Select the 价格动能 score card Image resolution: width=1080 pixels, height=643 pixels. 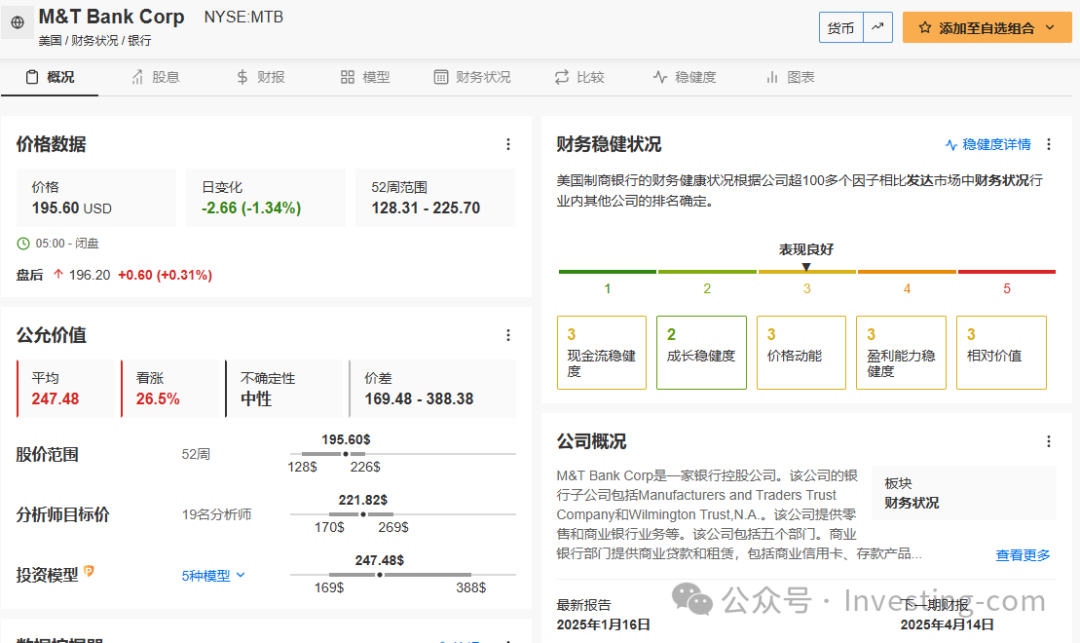[801, 352]
